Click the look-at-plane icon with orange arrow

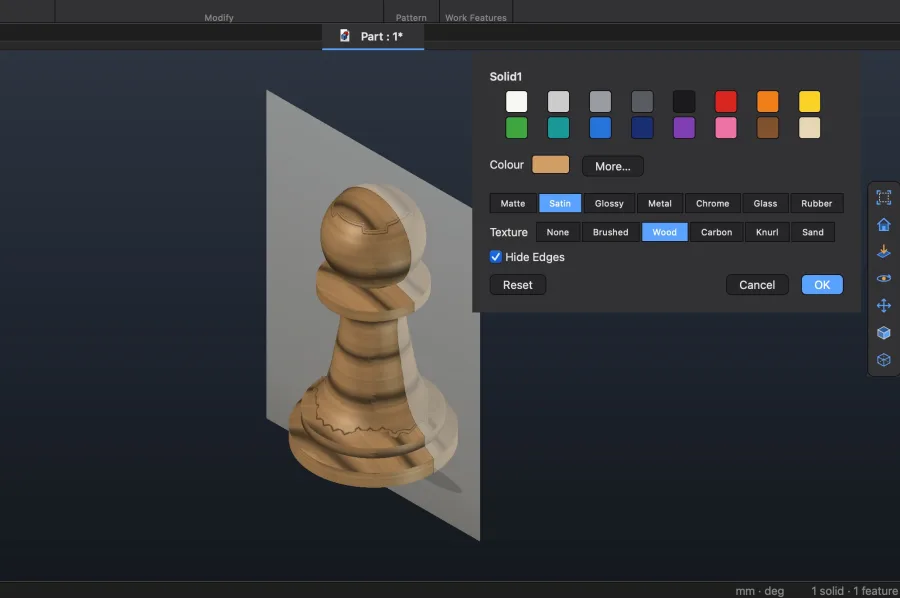[883, 251]
